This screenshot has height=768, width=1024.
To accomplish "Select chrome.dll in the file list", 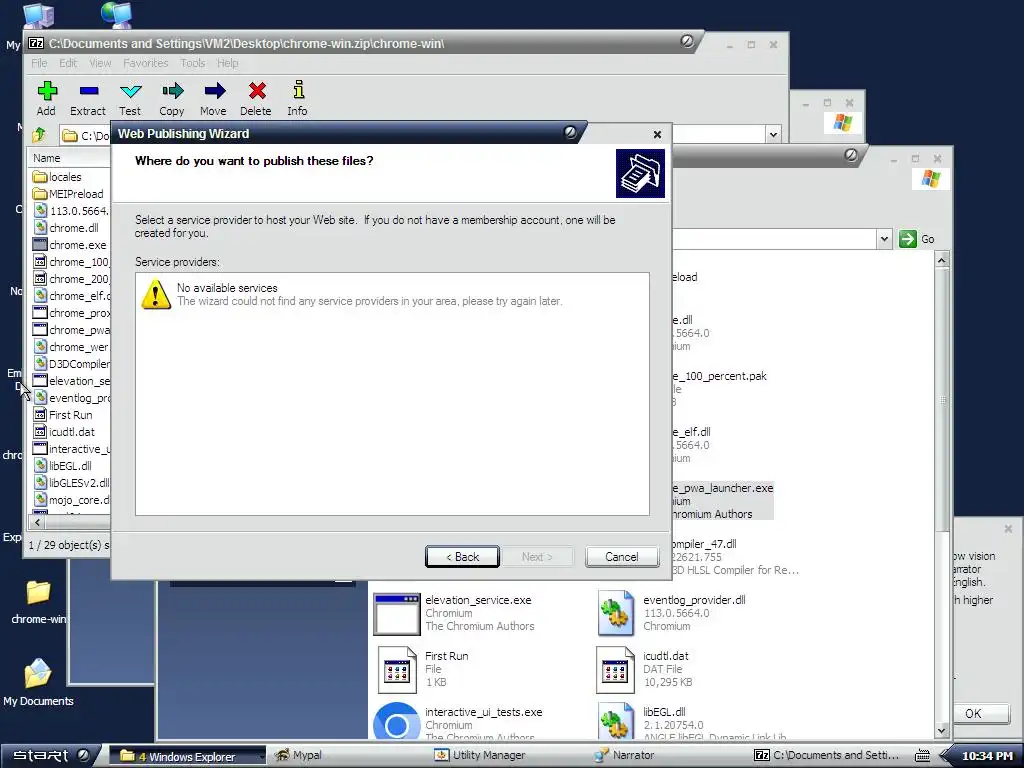I will [x=66, y=228].
